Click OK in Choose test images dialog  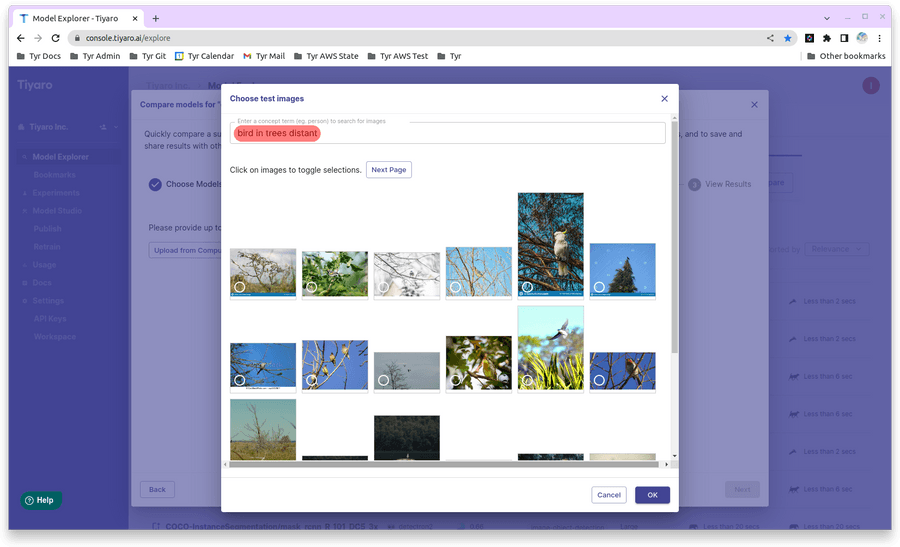click(653, 495)
